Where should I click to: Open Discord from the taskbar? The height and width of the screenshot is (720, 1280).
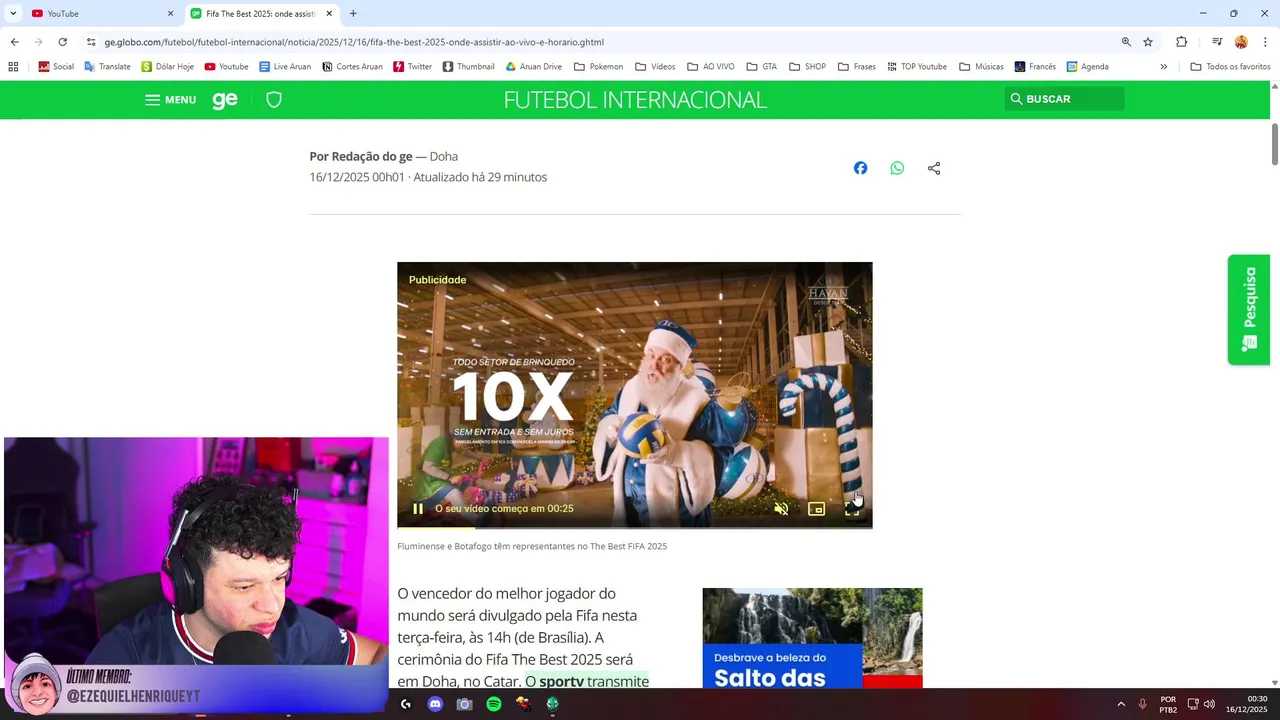pos(435,704)
